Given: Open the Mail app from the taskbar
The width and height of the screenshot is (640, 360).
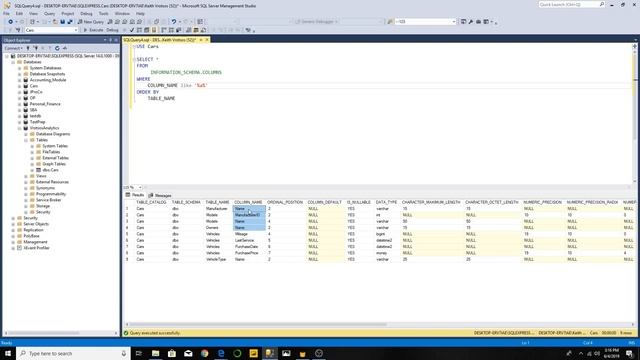Looking at the screenshot, I should [x=188, y=353].
